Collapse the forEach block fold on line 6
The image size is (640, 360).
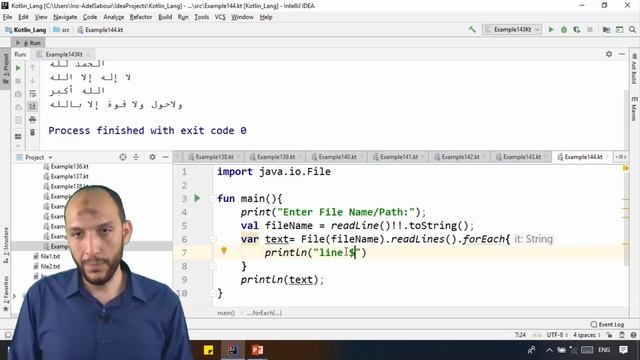tap(213, 239)
